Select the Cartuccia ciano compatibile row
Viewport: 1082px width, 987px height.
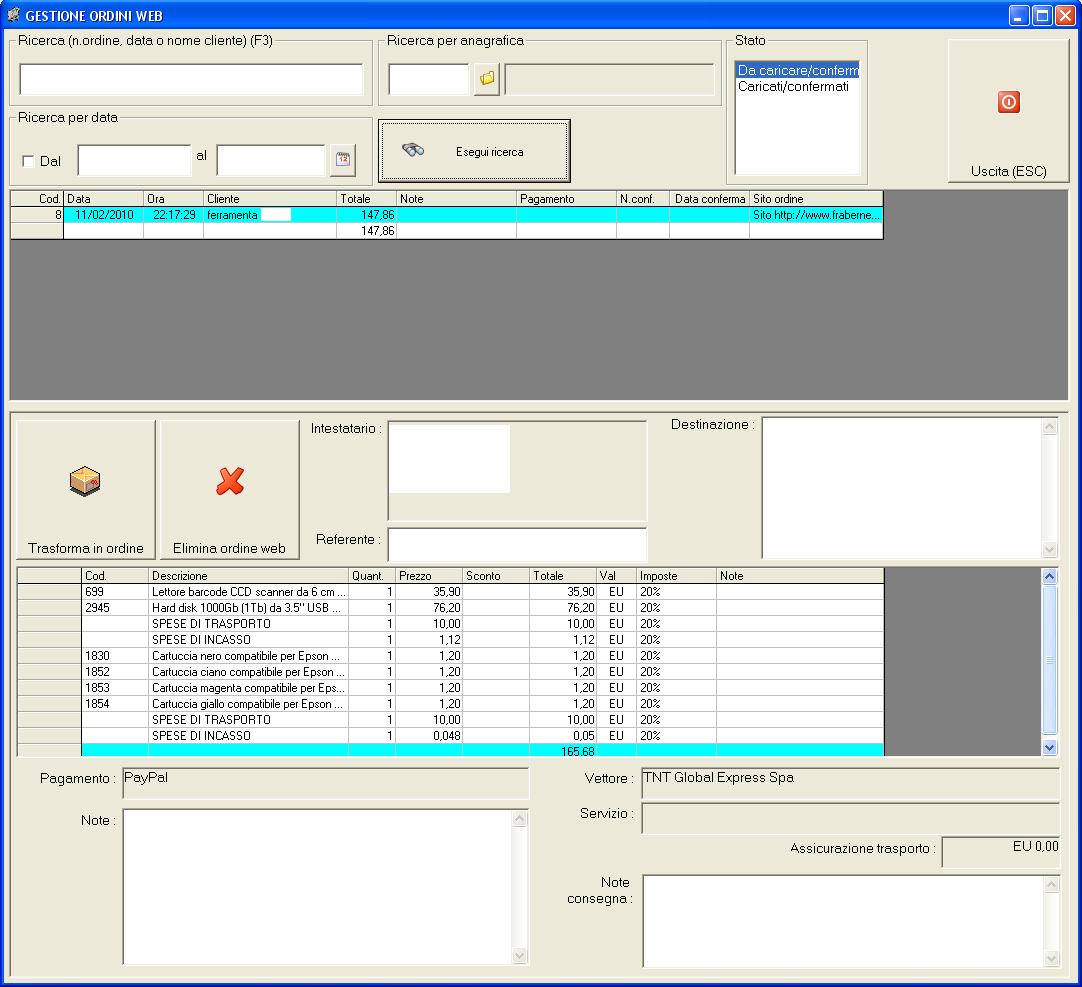click(450, 672)
